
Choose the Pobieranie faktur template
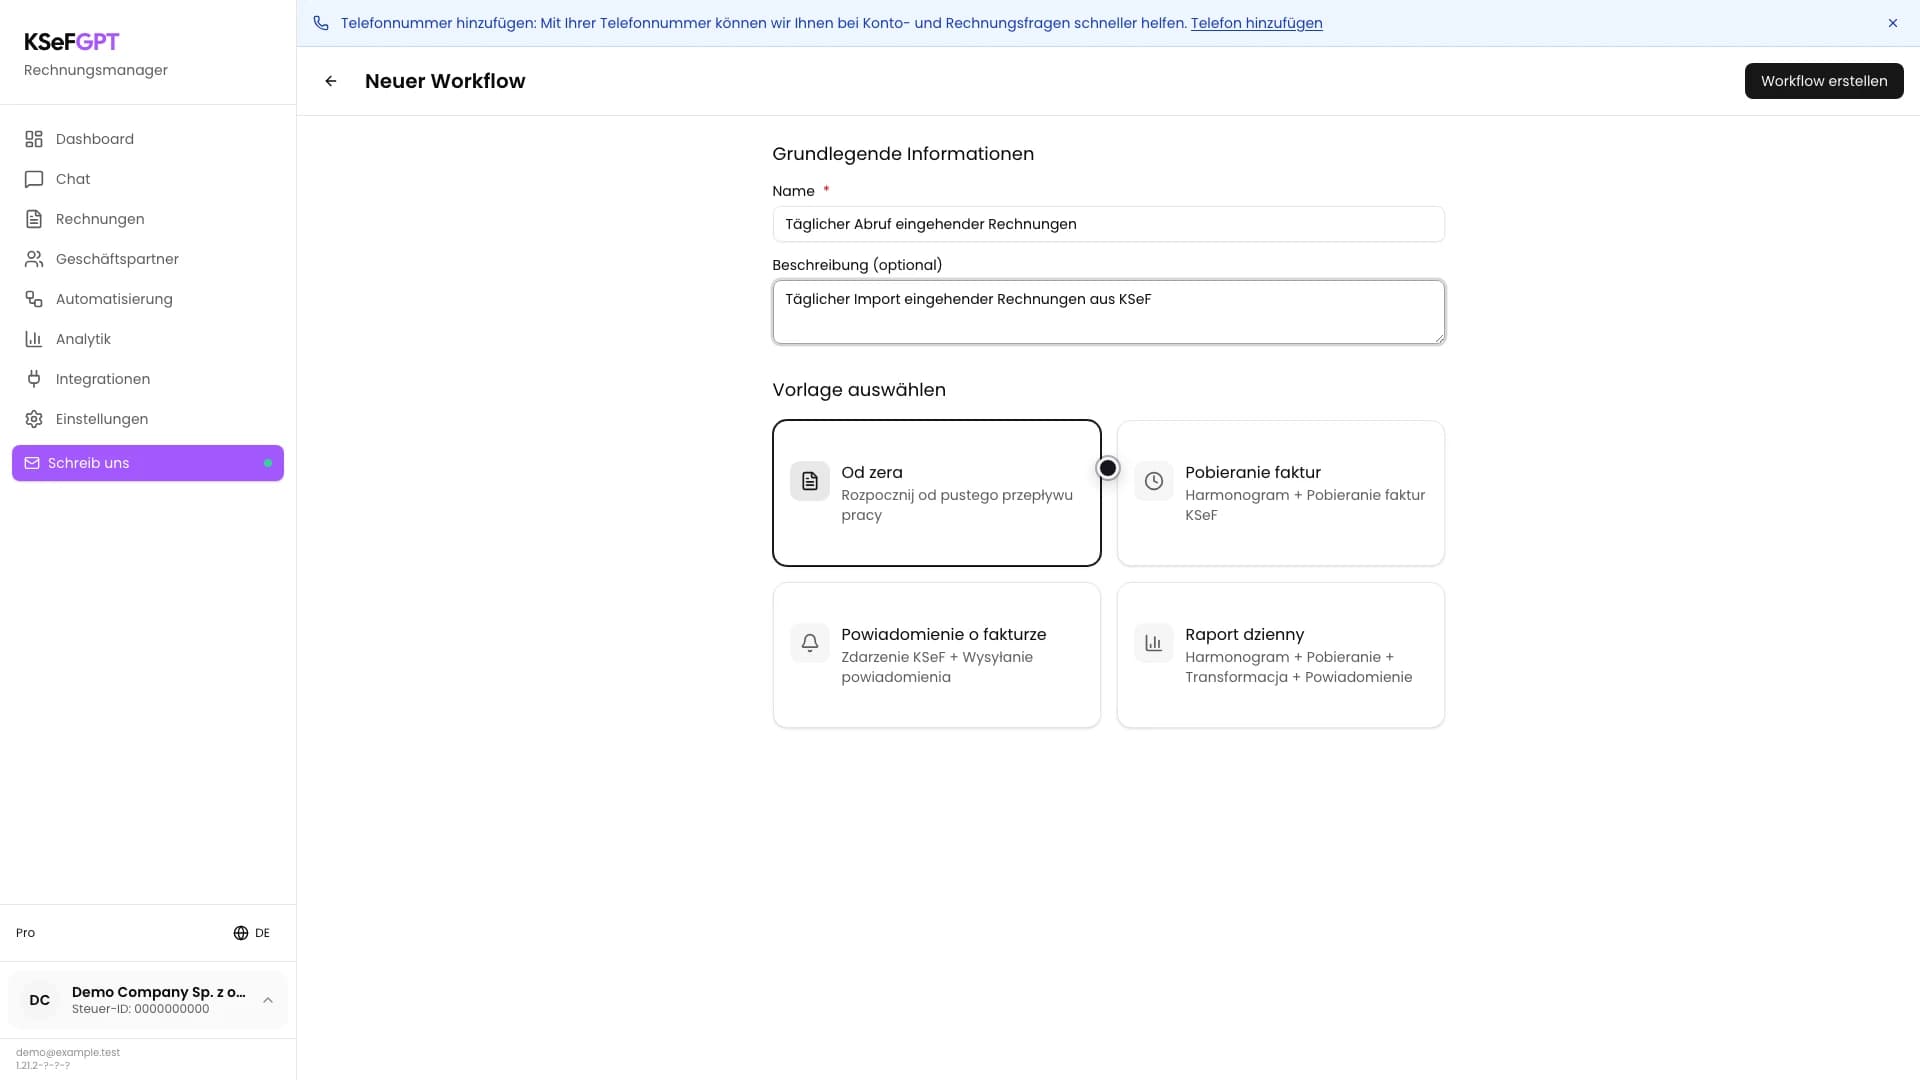pyautogui.click(x=1281, y=493)
